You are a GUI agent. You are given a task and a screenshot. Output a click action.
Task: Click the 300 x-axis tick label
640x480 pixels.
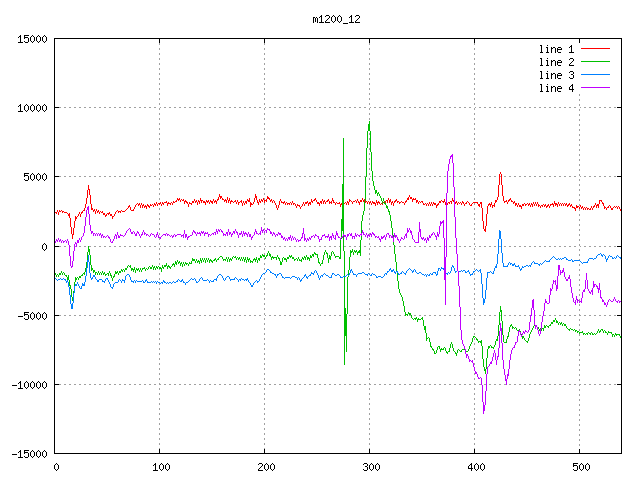pyautogui.click(x=370, y=467)
